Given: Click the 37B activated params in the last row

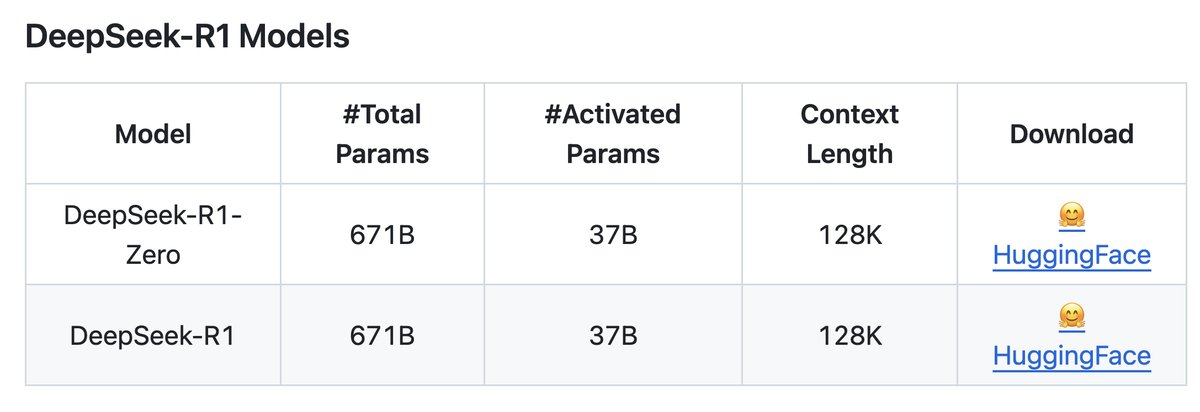Looking at the screenshot, I should pyautogui.click(x=612, y=336).
